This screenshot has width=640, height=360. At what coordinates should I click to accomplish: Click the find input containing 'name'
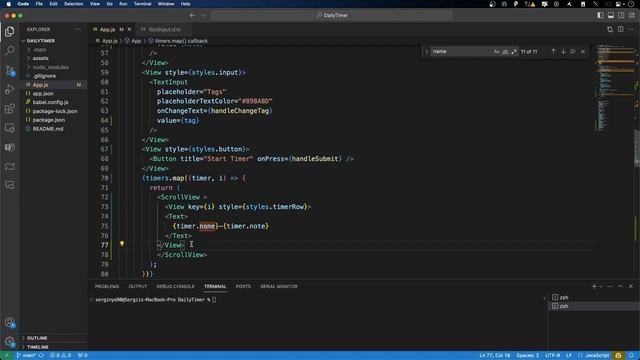pyautogui.click(x=461, y=51)
